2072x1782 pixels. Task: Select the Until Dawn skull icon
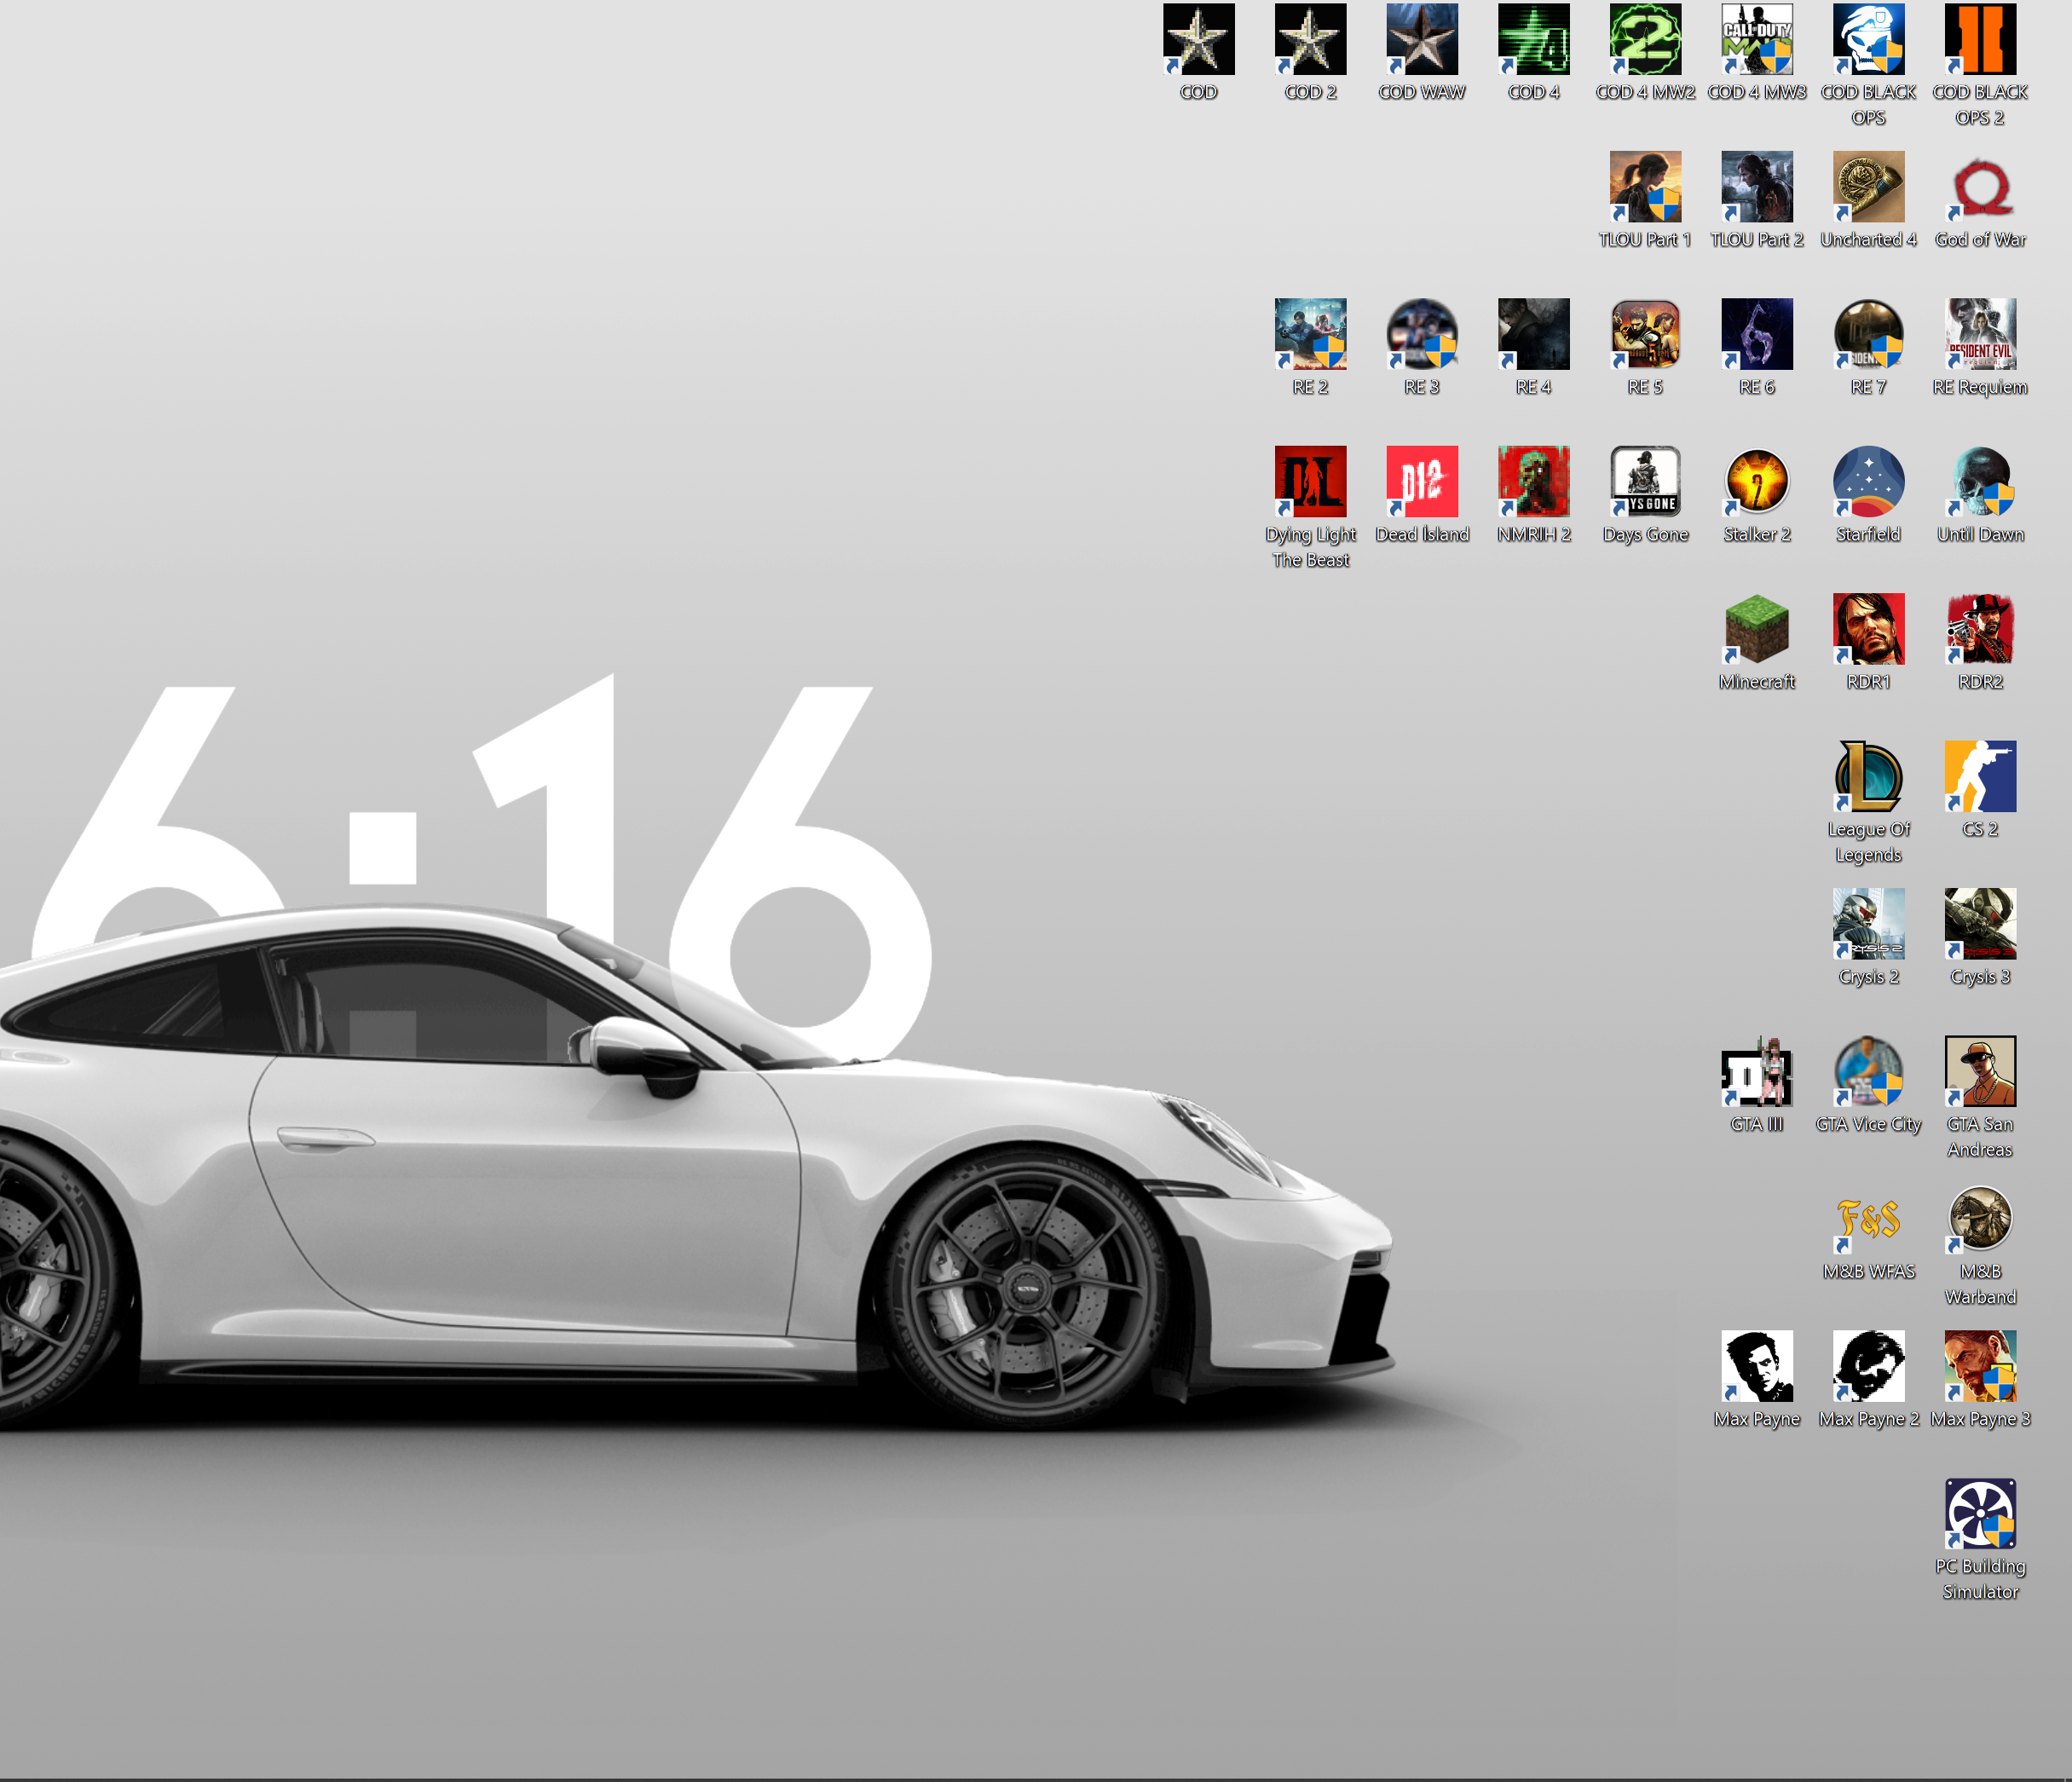point(1980,482)
